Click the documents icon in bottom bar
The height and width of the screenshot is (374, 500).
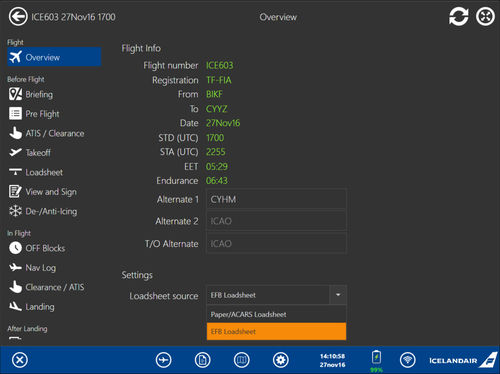(x=202, y=360)
